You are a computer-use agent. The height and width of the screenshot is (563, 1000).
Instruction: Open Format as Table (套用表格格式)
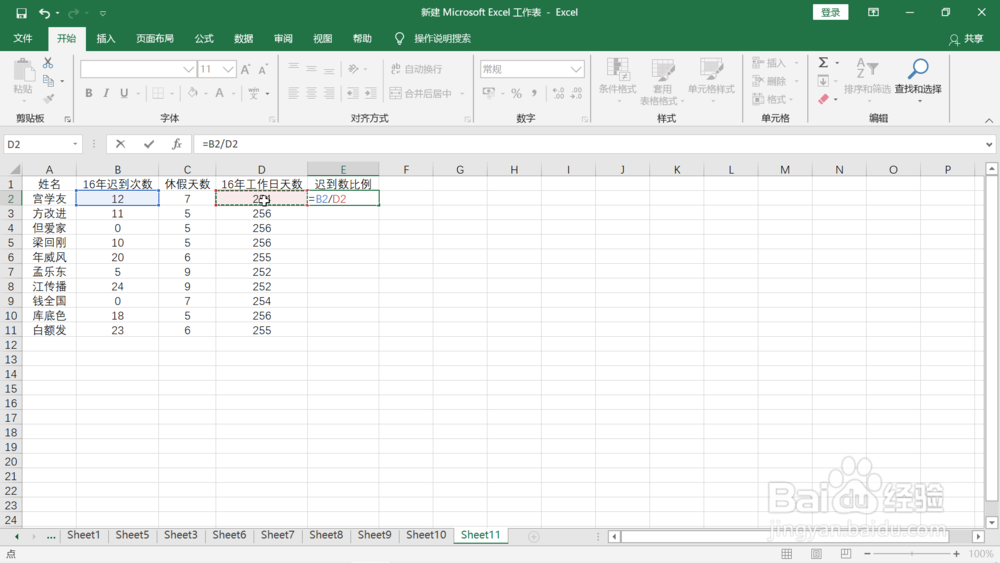click(x=663, y=81)
